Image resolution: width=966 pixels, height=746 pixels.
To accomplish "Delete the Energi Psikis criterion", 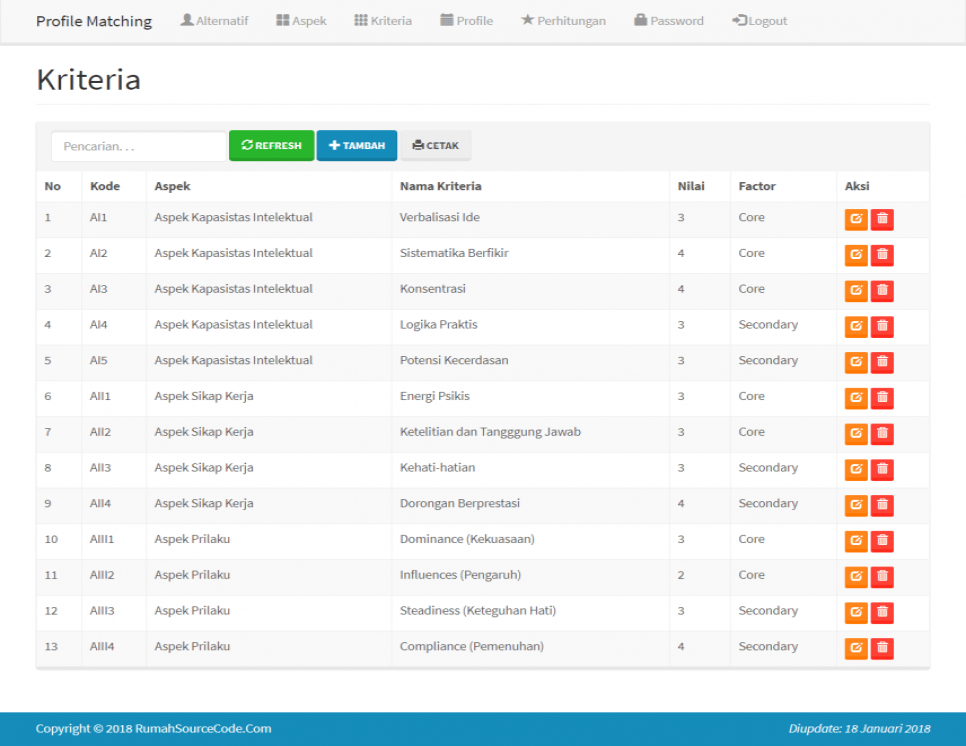I will [882, 397].
